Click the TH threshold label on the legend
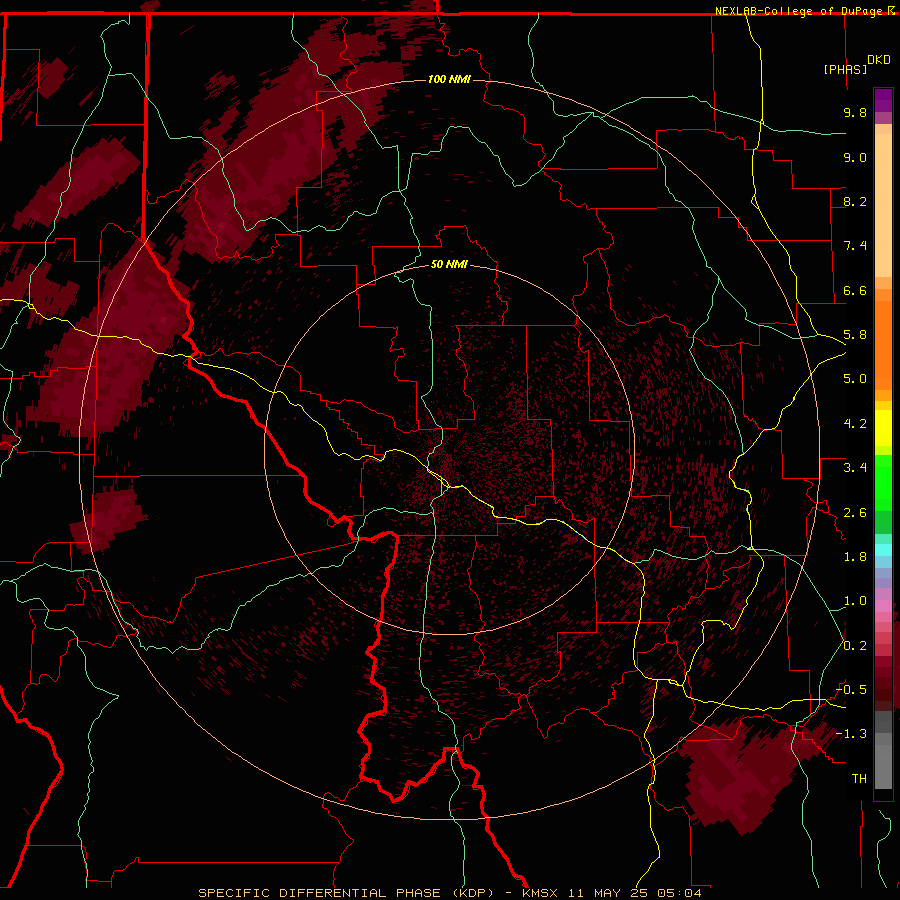The height and width of the screenshot is (900, 900). pos(859,779)
